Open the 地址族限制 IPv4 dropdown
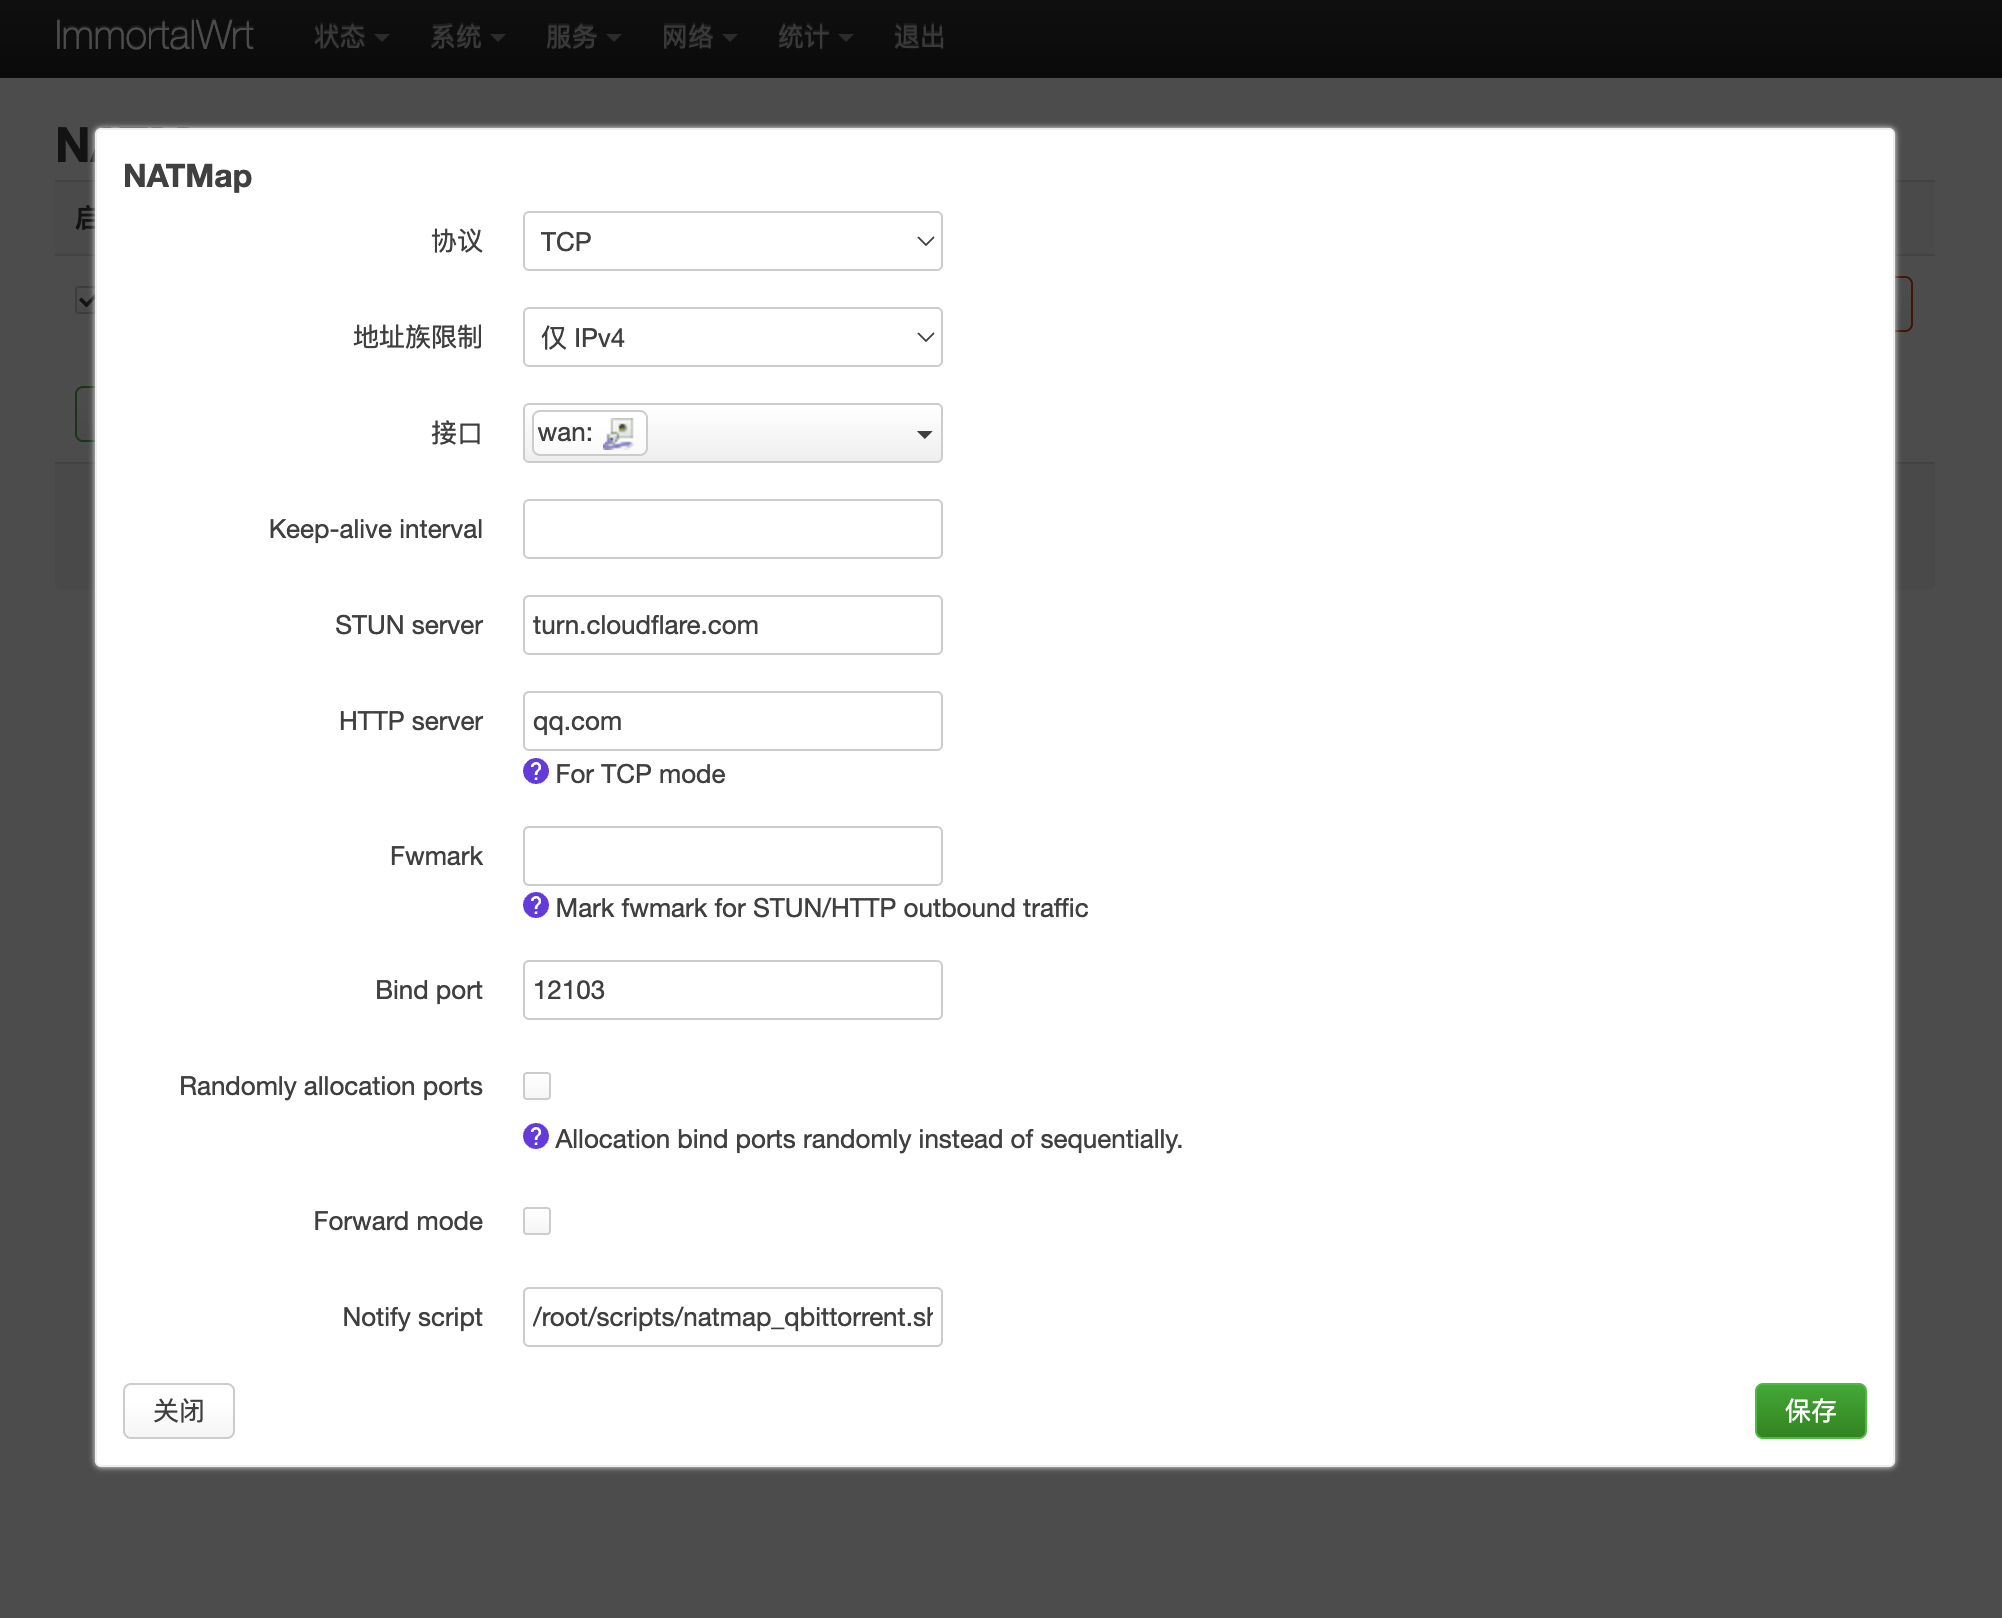This screenshot has width=2002, height=1618. pyautogui.click(x=732, y=337)
